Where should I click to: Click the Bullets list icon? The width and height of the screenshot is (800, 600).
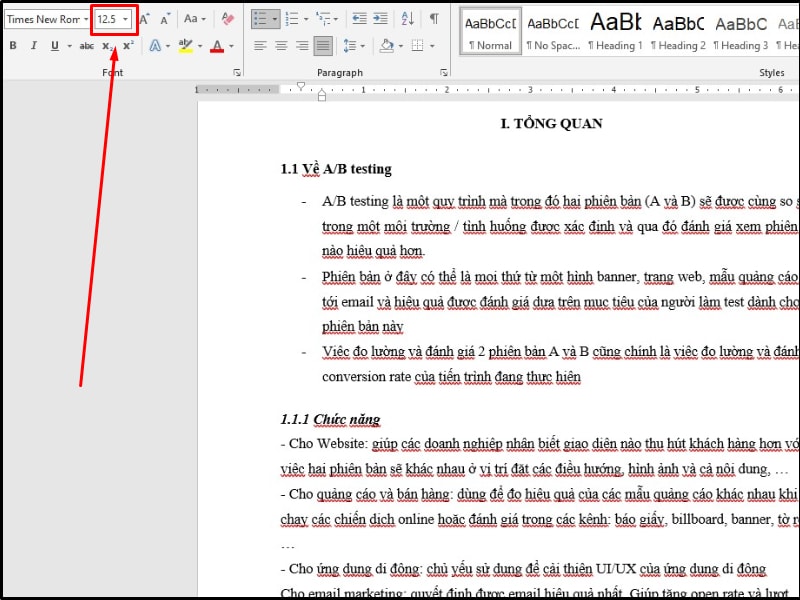(x=261, y=19)
